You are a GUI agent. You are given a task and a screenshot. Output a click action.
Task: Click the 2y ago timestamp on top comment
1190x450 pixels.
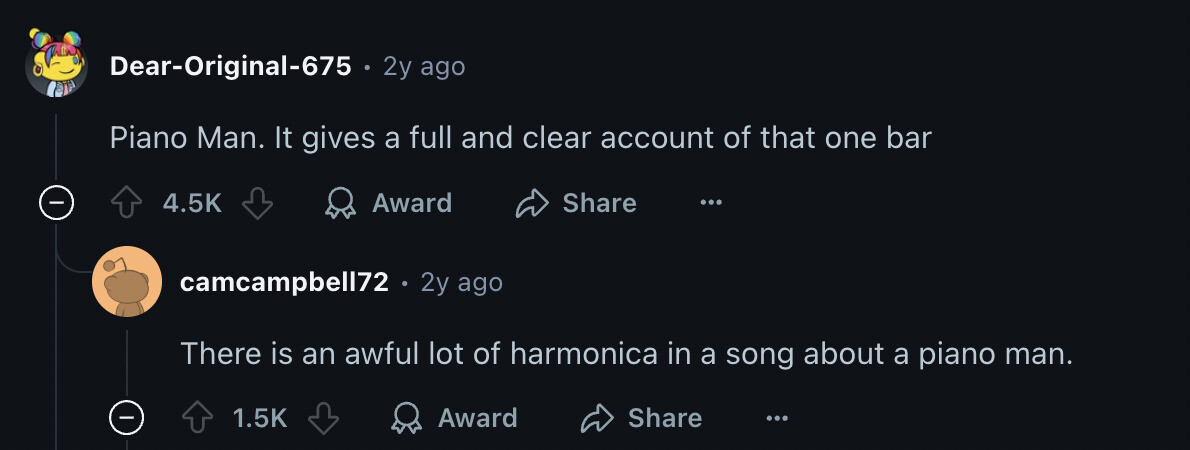424,67
